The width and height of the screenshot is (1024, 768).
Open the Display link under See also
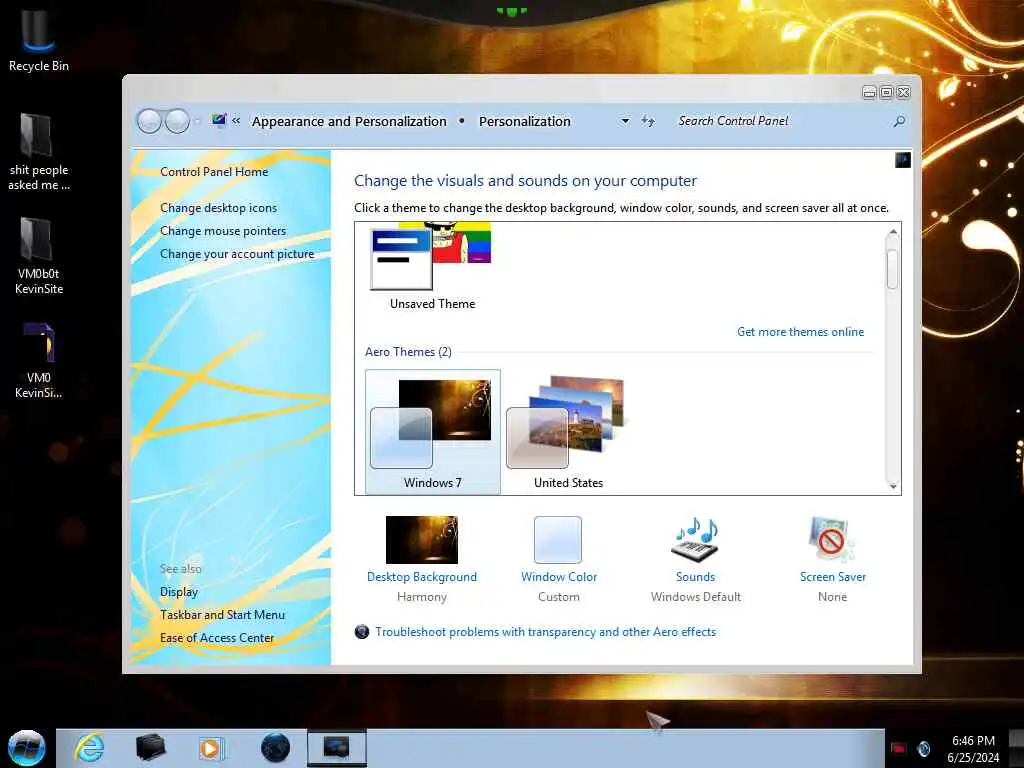[x=178, y=592]
